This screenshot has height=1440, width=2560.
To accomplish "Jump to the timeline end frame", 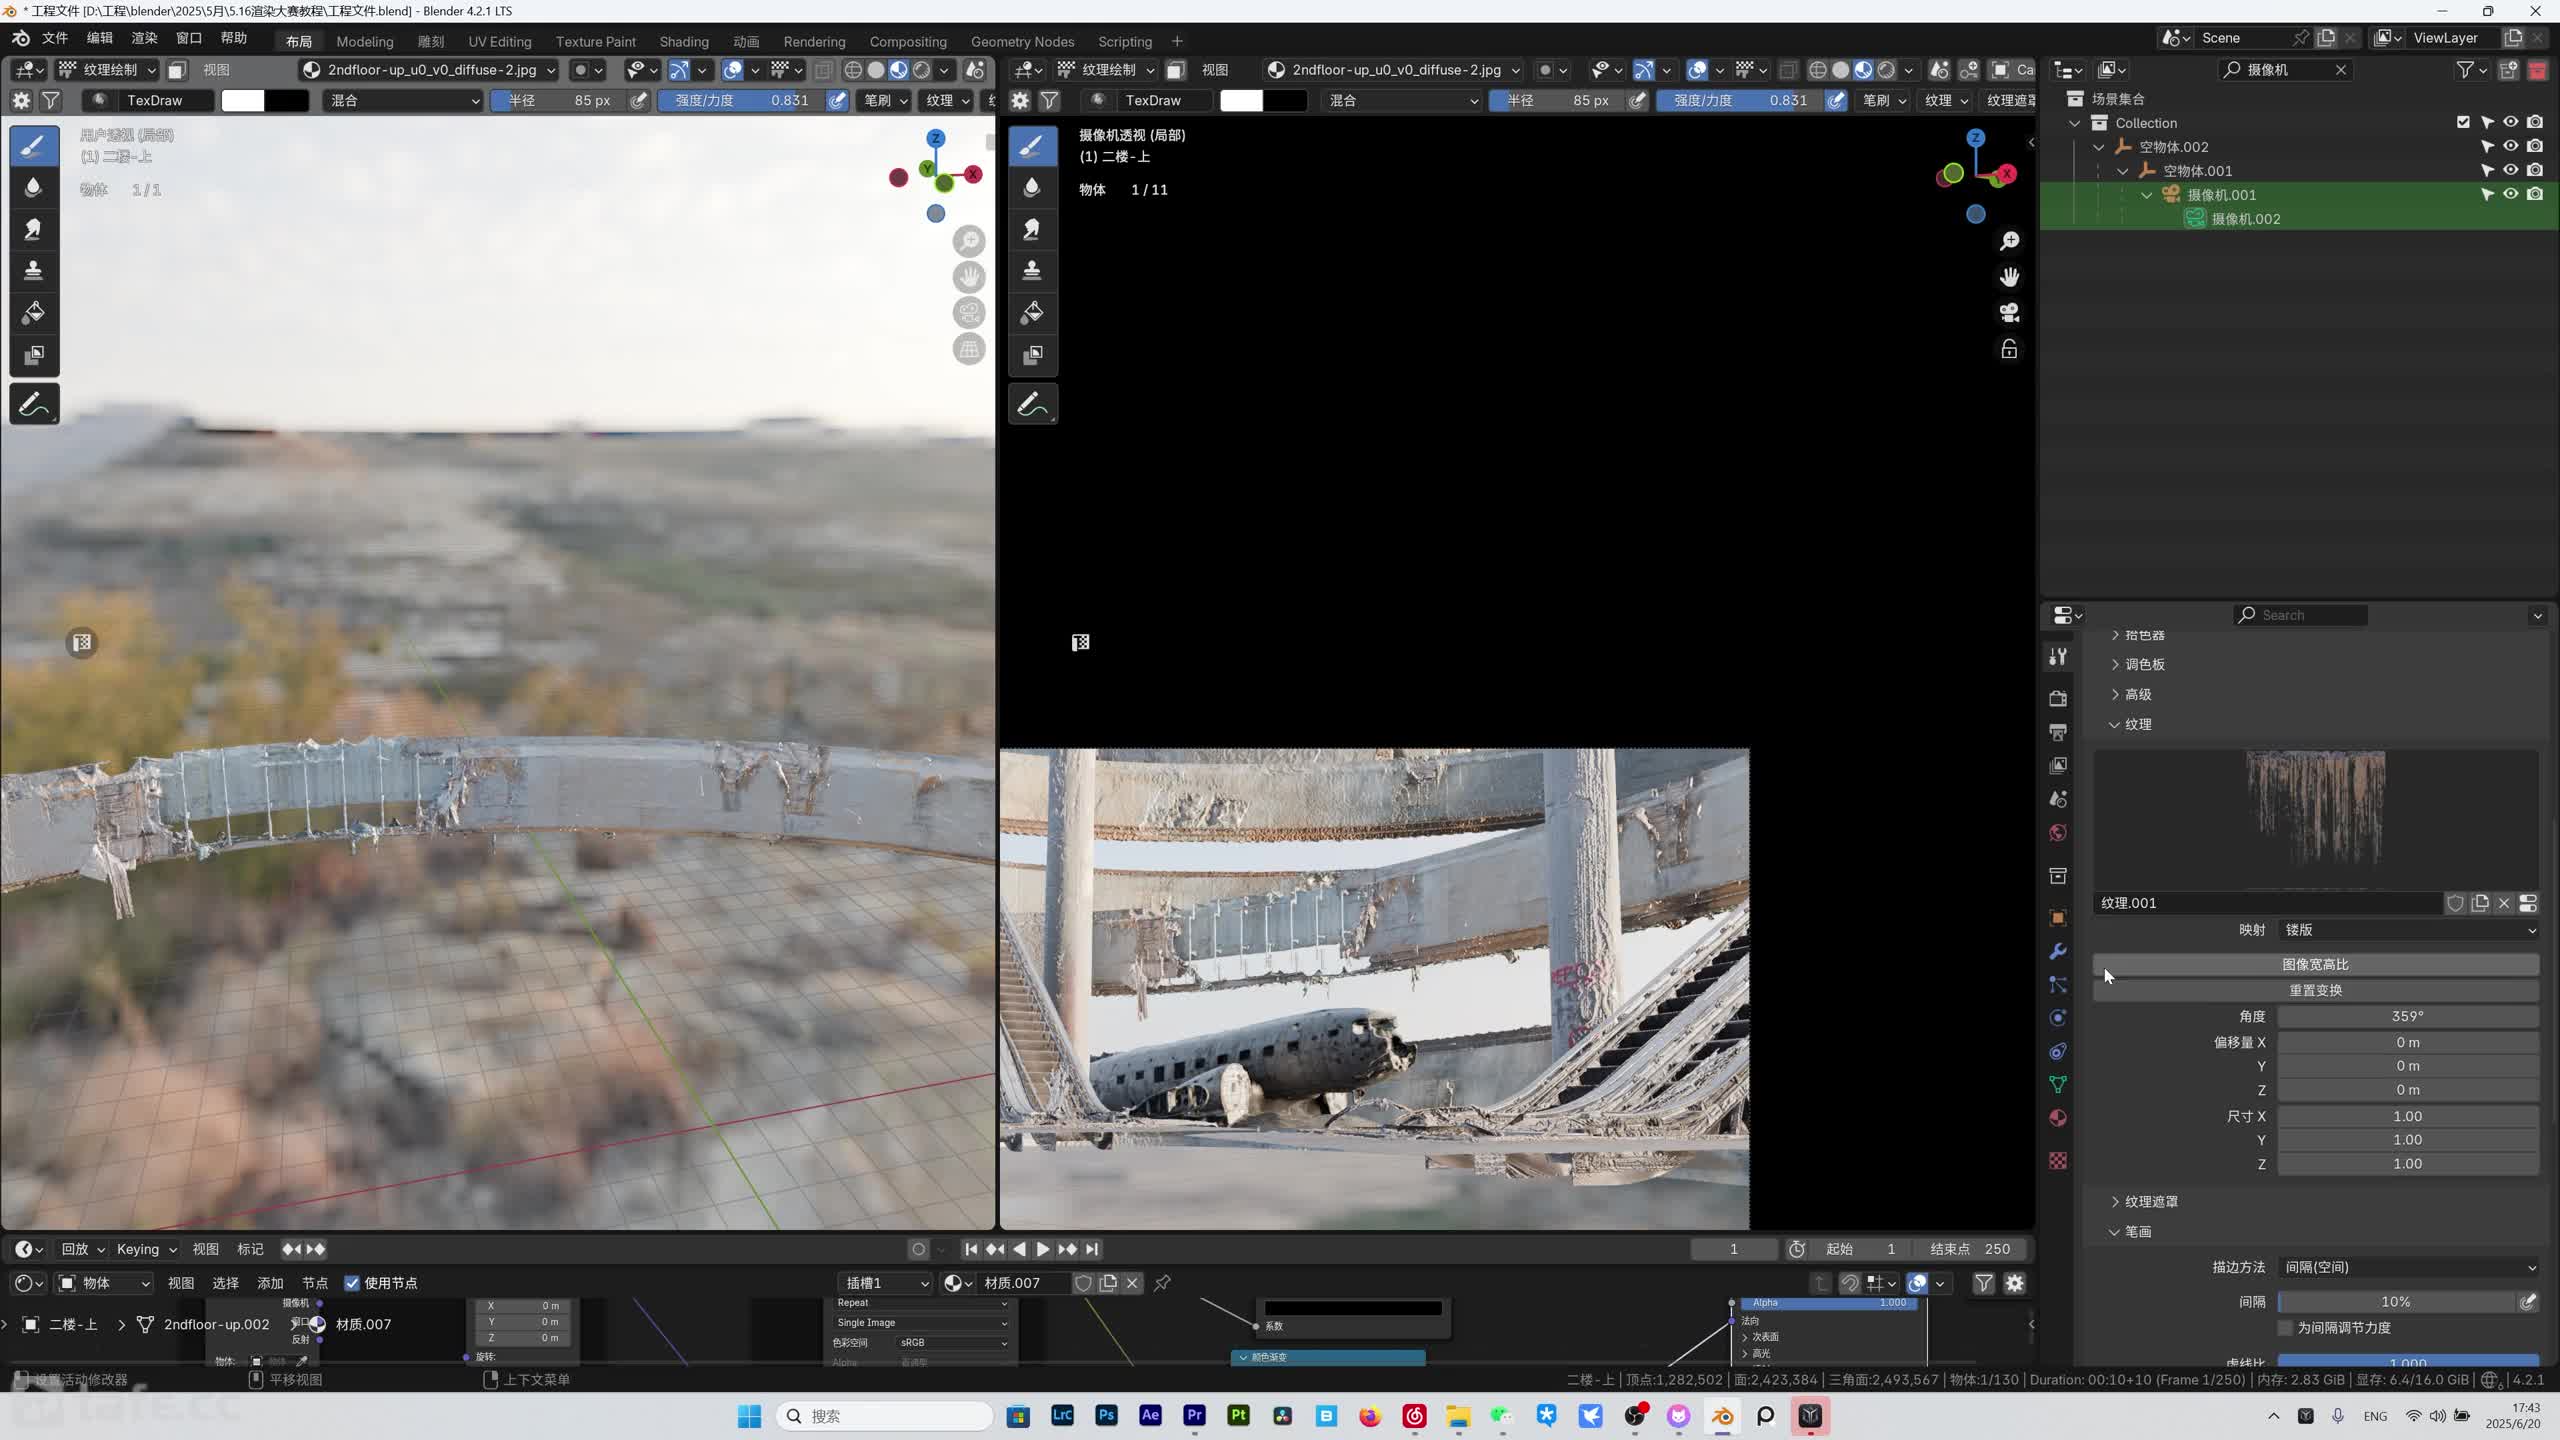I will (x=1092, y=1249).
